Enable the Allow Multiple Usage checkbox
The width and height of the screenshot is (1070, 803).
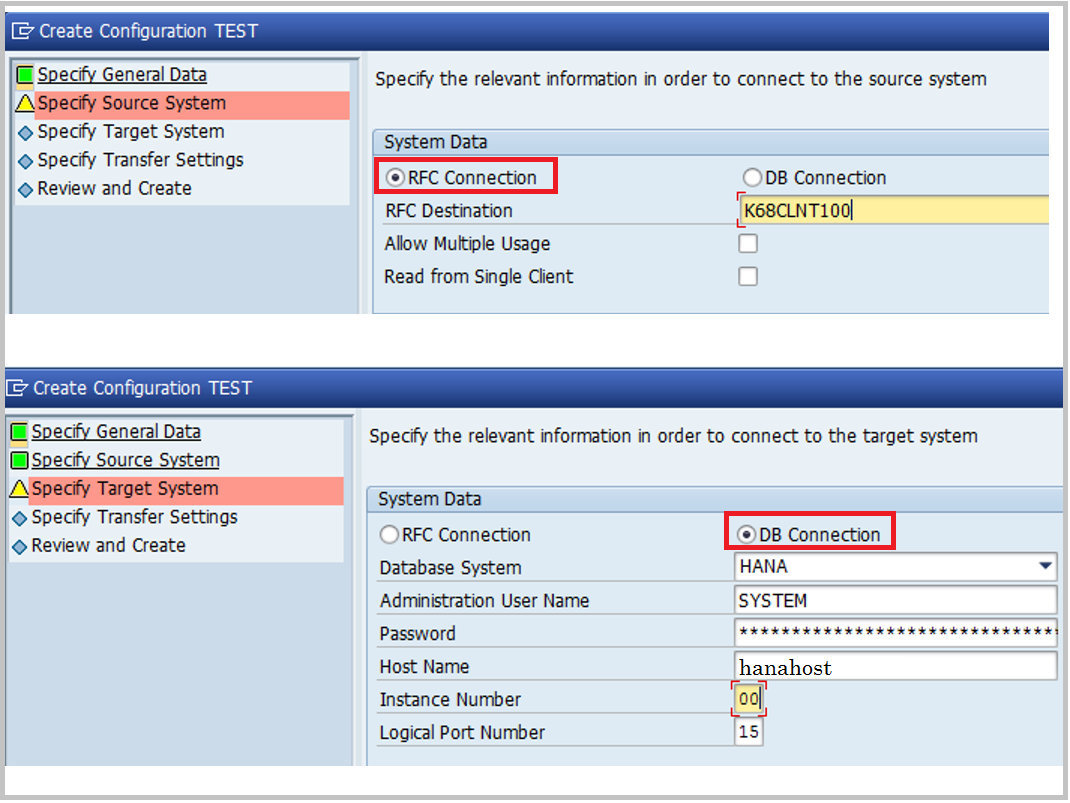pos(748,243)
